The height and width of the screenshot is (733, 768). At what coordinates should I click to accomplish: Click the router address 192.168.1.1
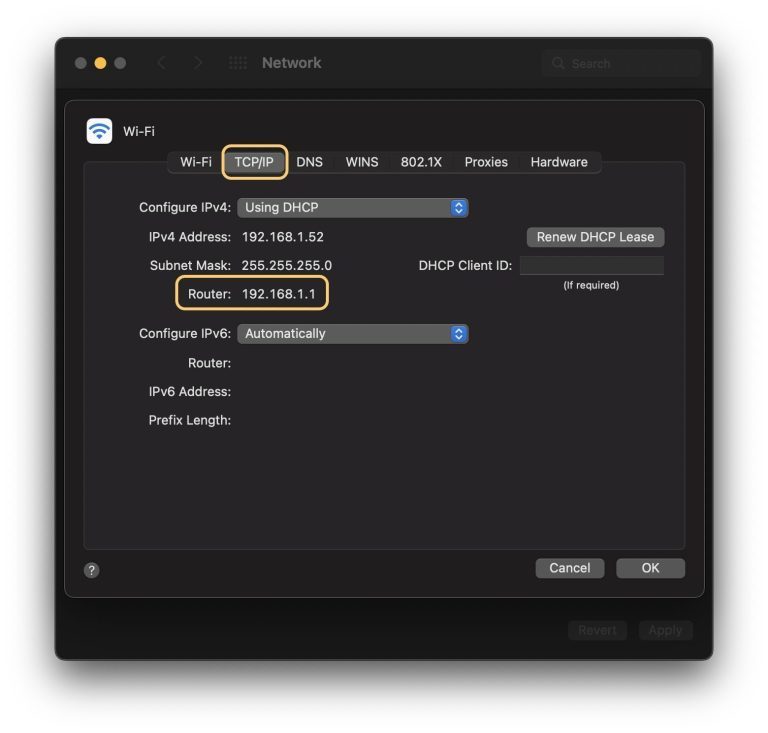coord(279,294)
